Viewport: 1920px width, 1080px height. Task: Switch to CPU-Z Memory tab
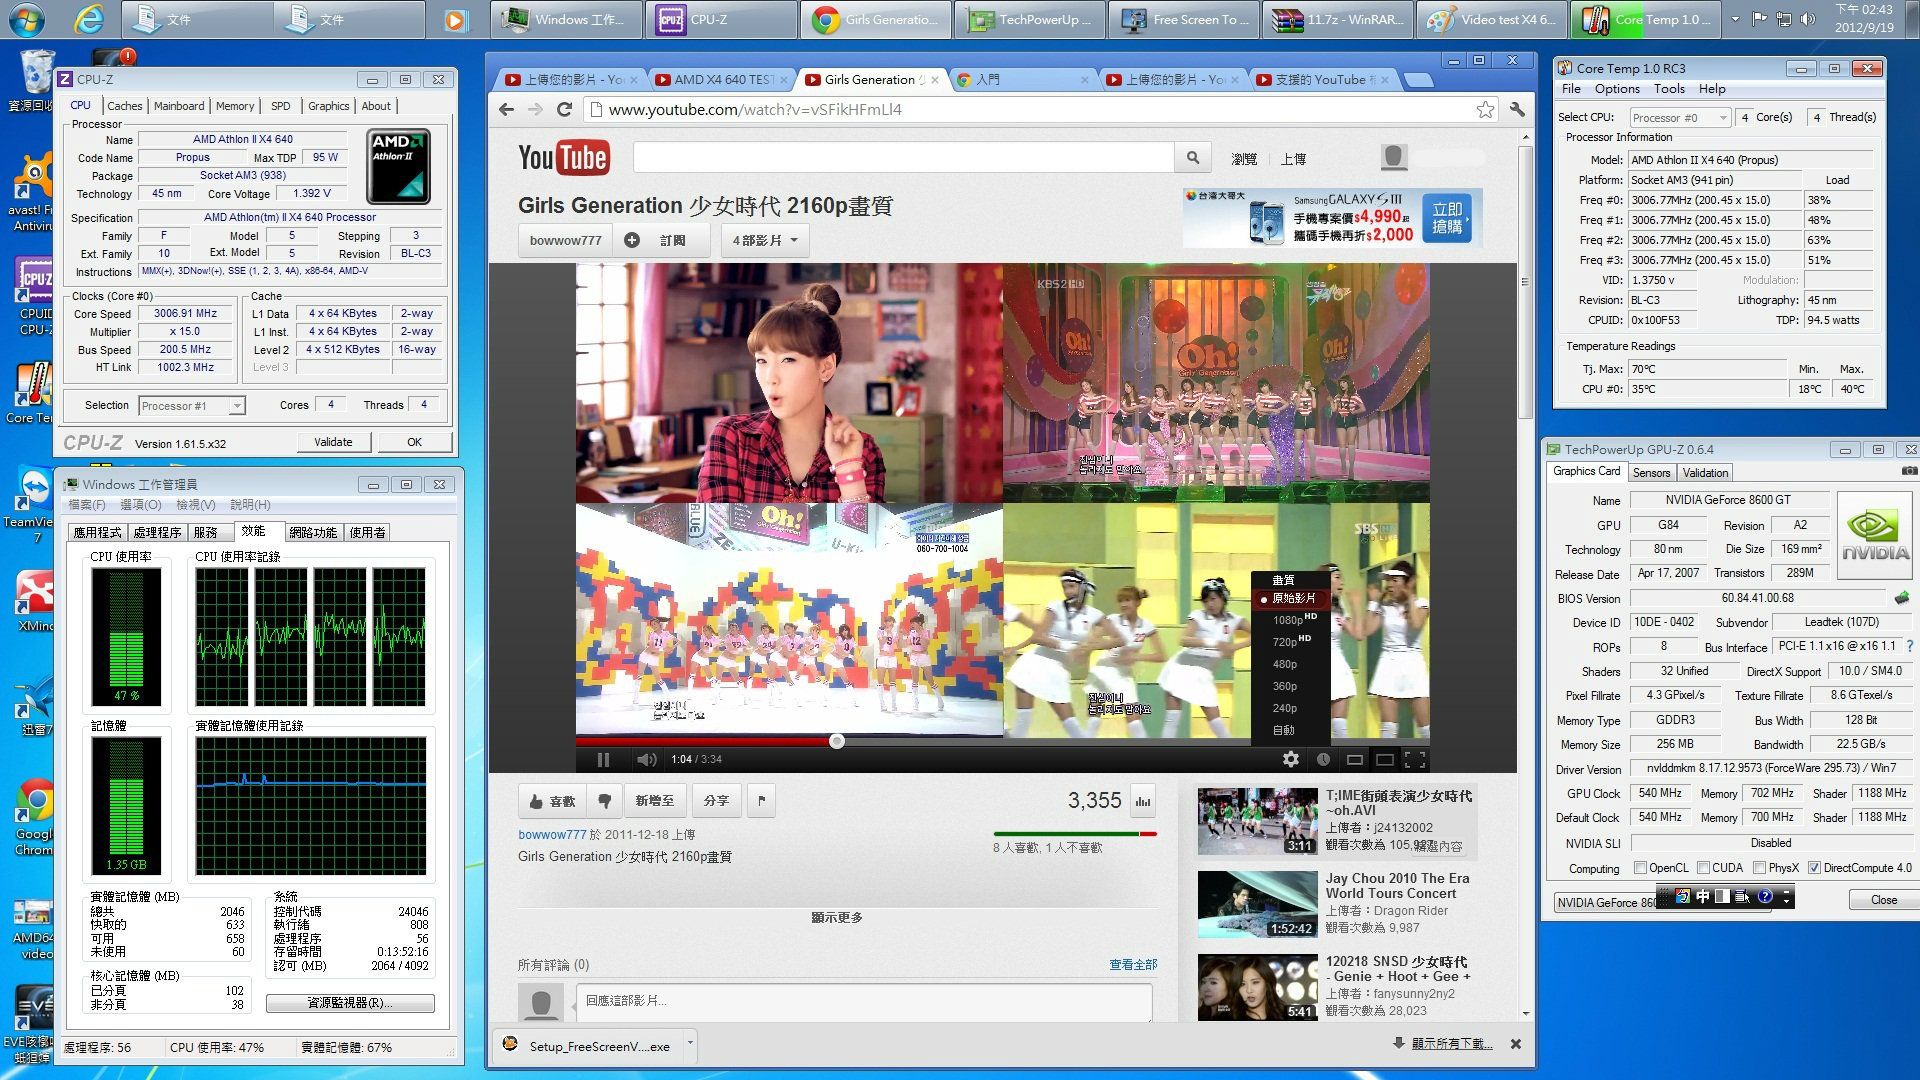click(235, 106)
